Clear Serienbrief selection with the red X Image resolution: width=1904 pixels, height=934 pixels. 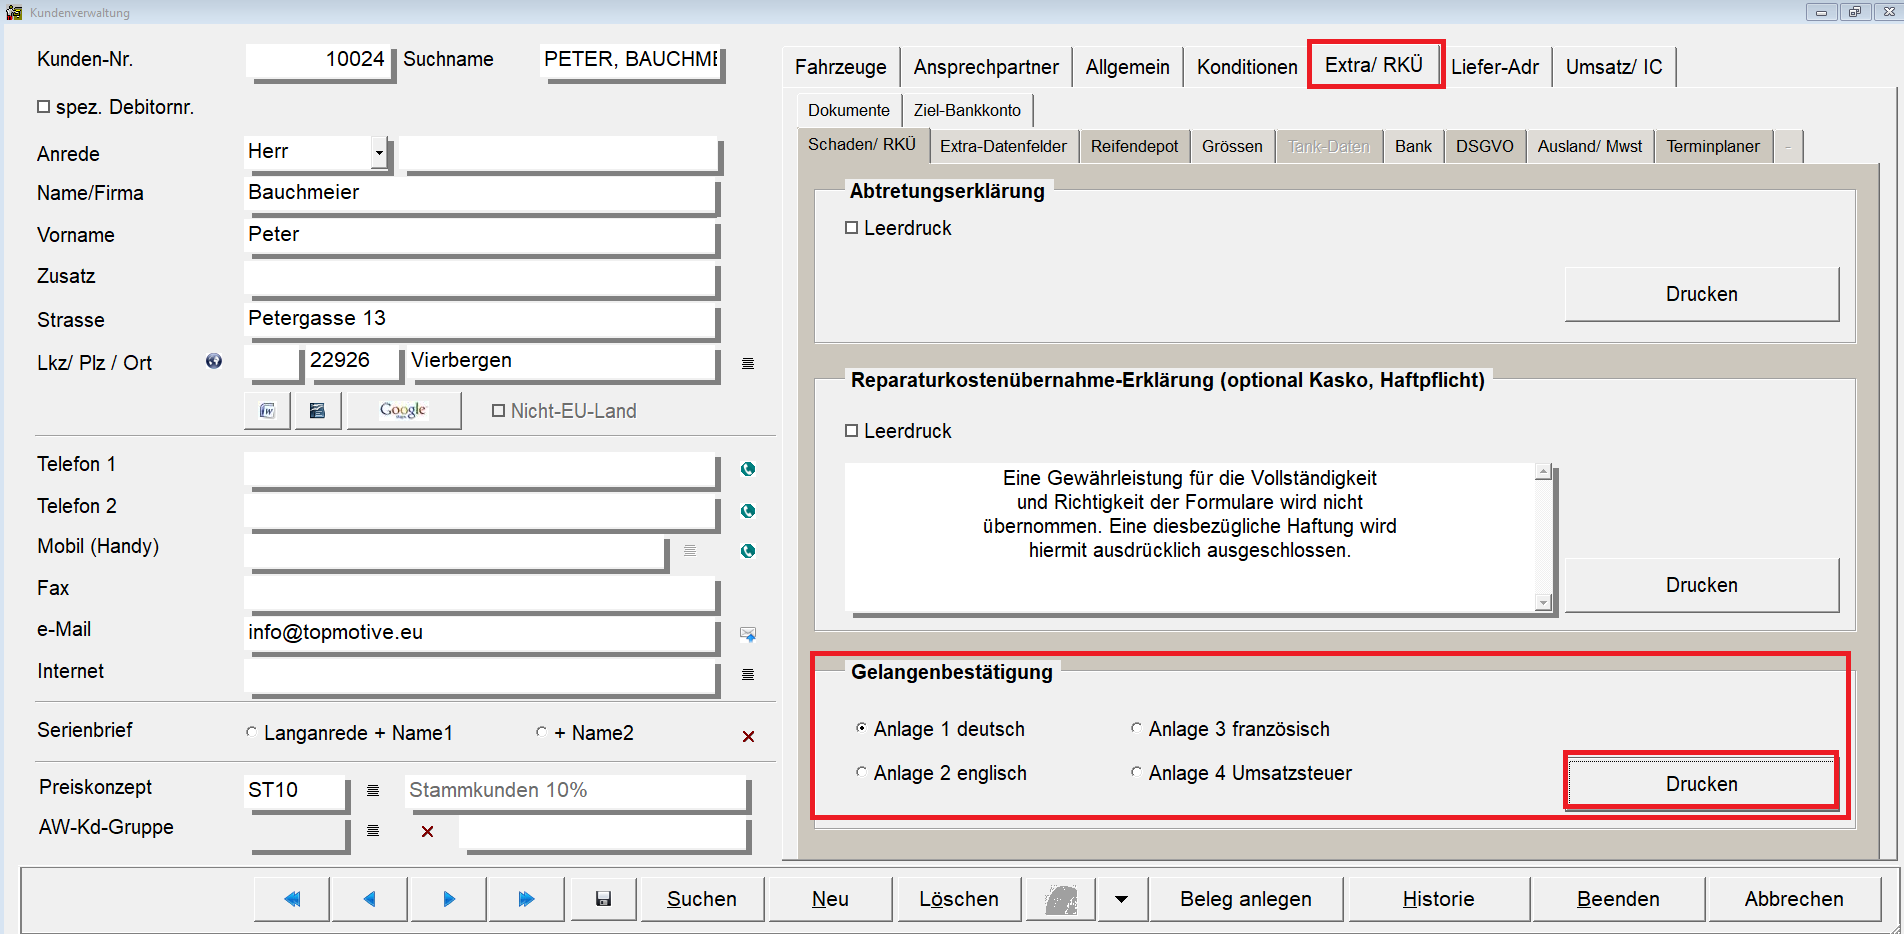point(748,736)
